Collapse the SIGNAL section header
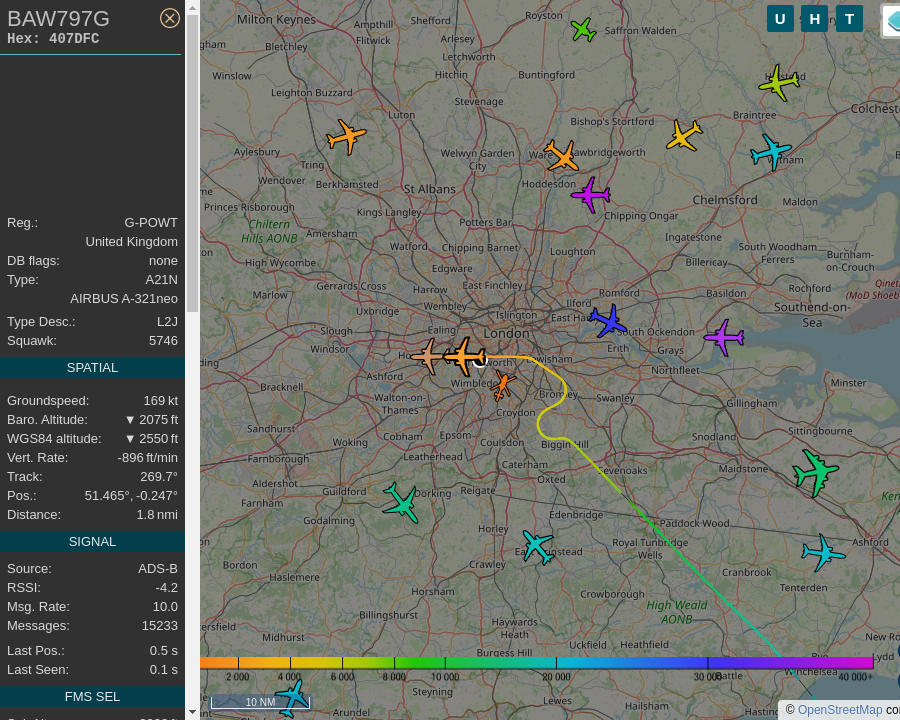 coord(92,541)
